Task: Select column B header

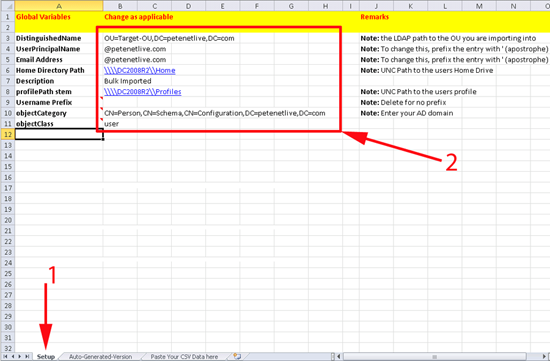Action: point(120,6)
